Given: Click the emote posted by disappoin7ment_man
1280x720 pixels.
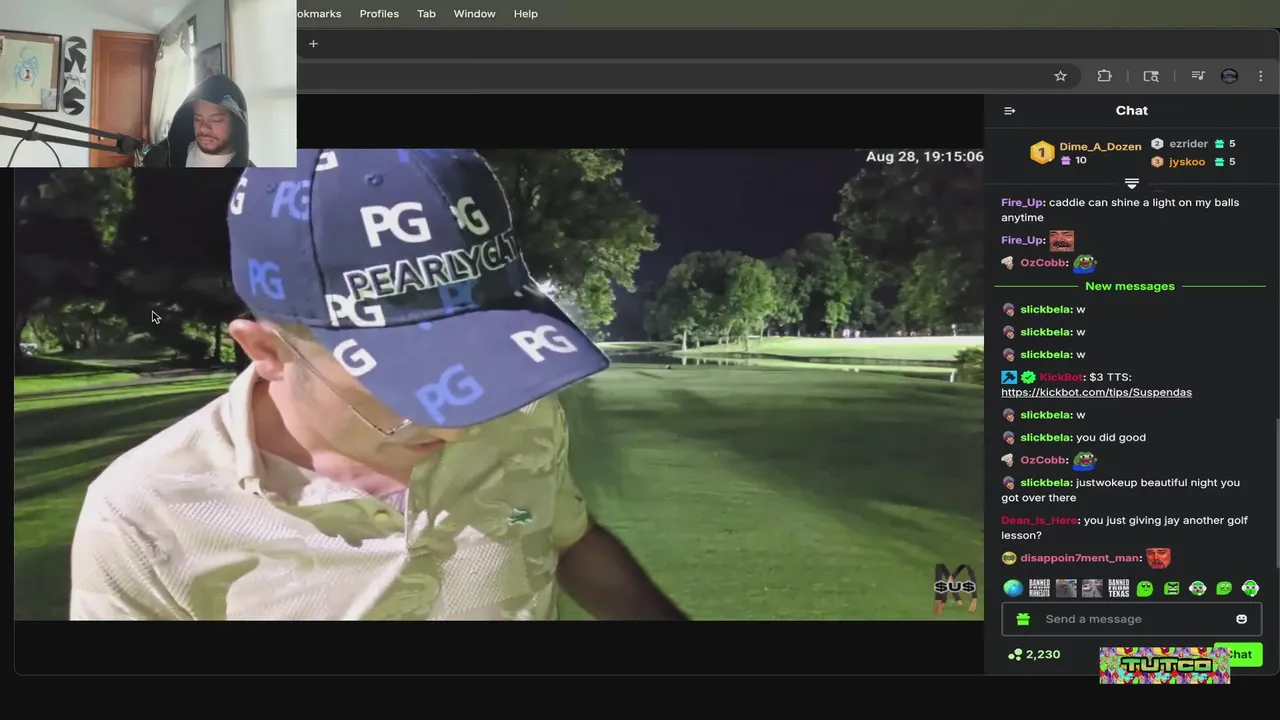Looking at the screenshot, I should pos(1158,558).
